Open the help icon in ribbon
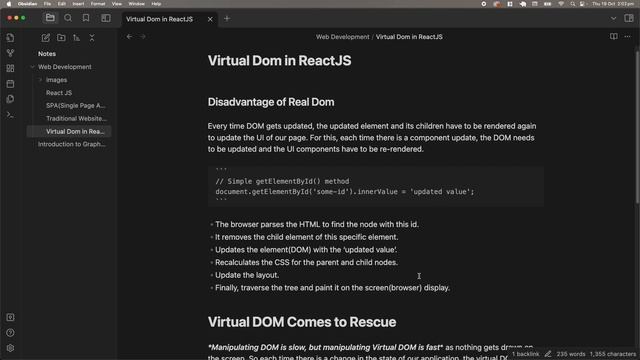The image size is (640, 360). pyautogui.click(x=11, y=333)
